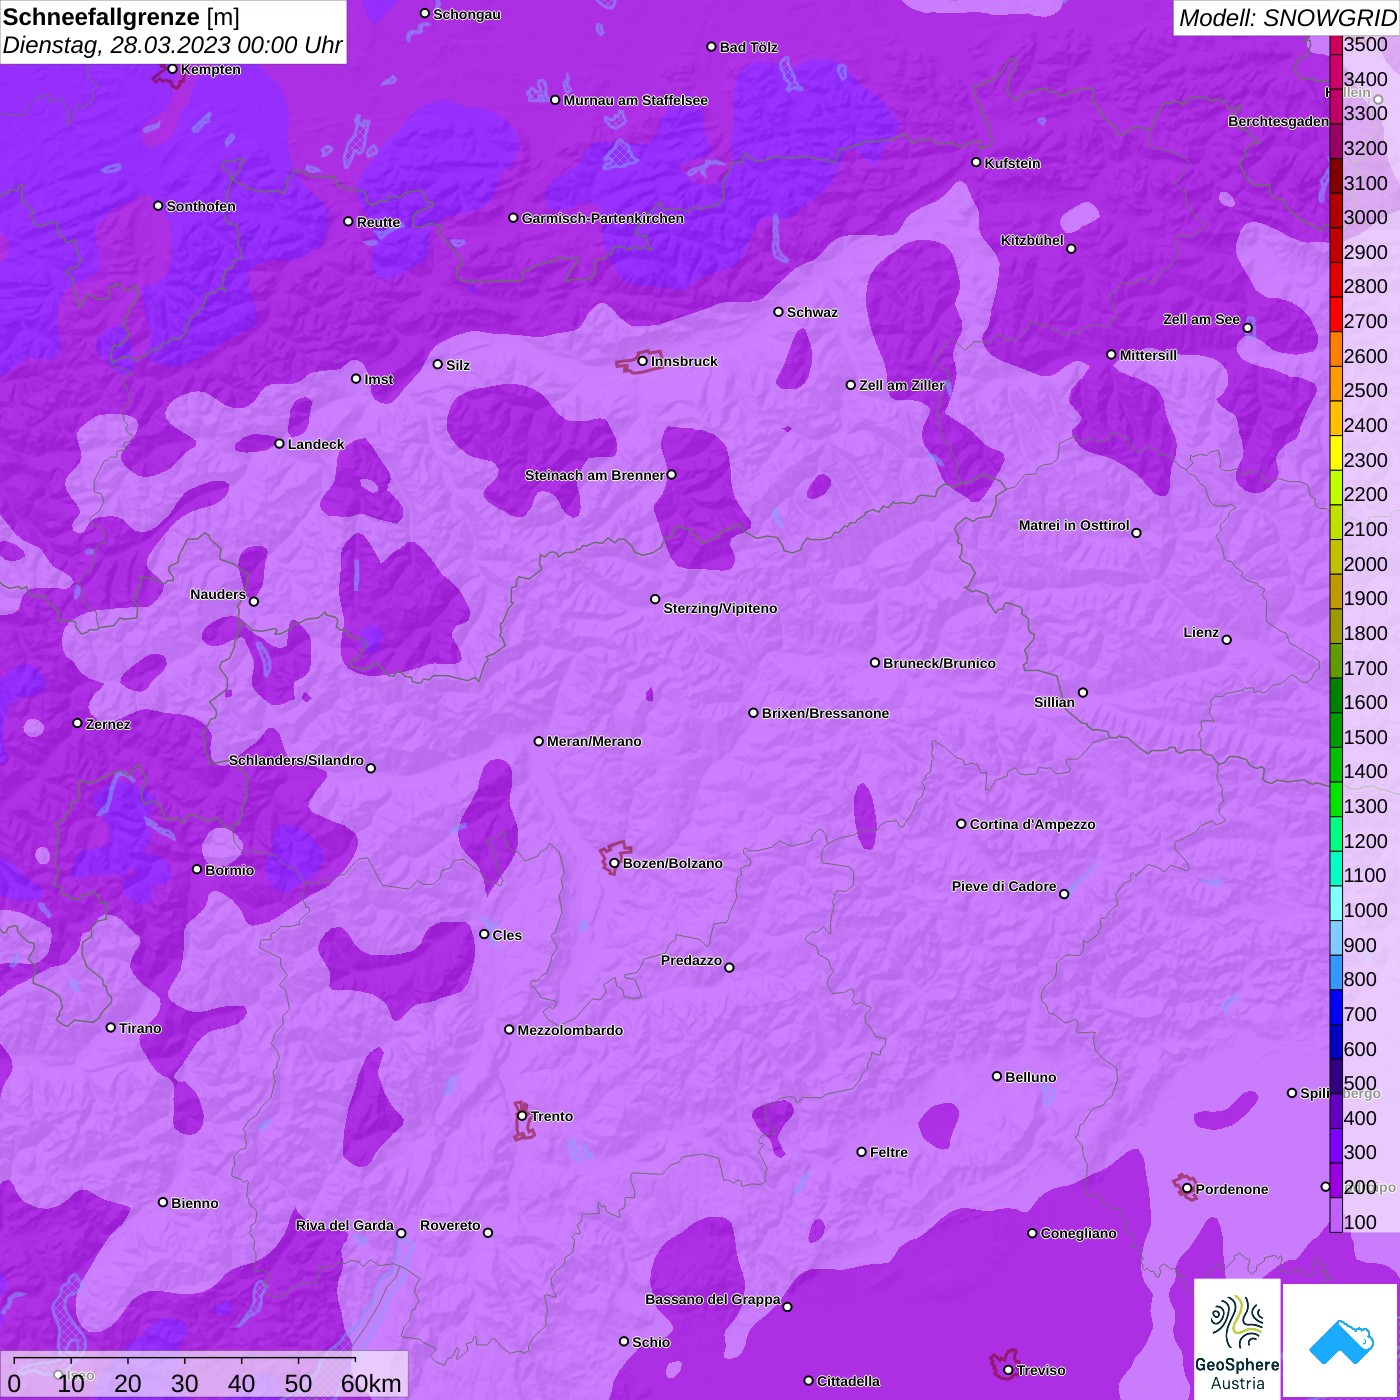The image size is (1400, 1400).
Task: Click the Bienno label
Action: [195, 1203]
